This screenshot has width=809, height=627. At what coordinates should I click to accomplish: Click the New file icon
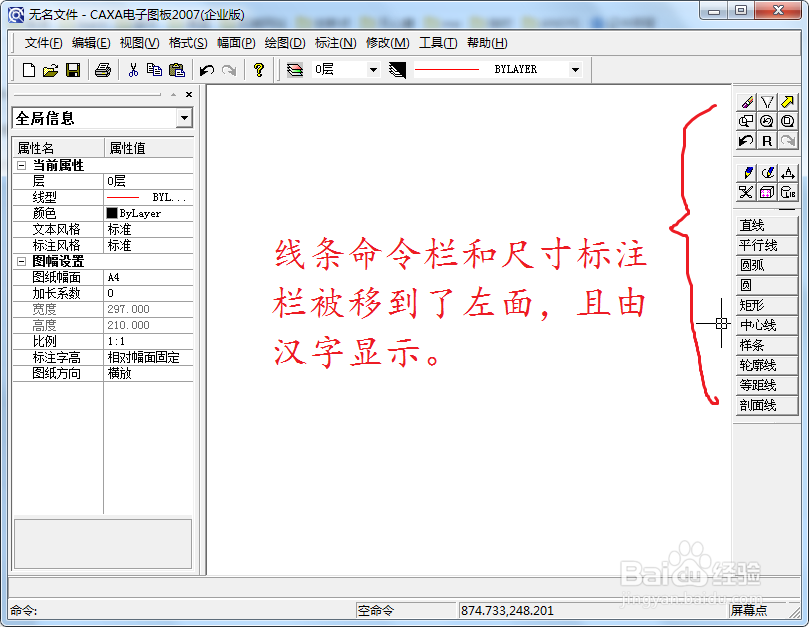coord(29,70)
